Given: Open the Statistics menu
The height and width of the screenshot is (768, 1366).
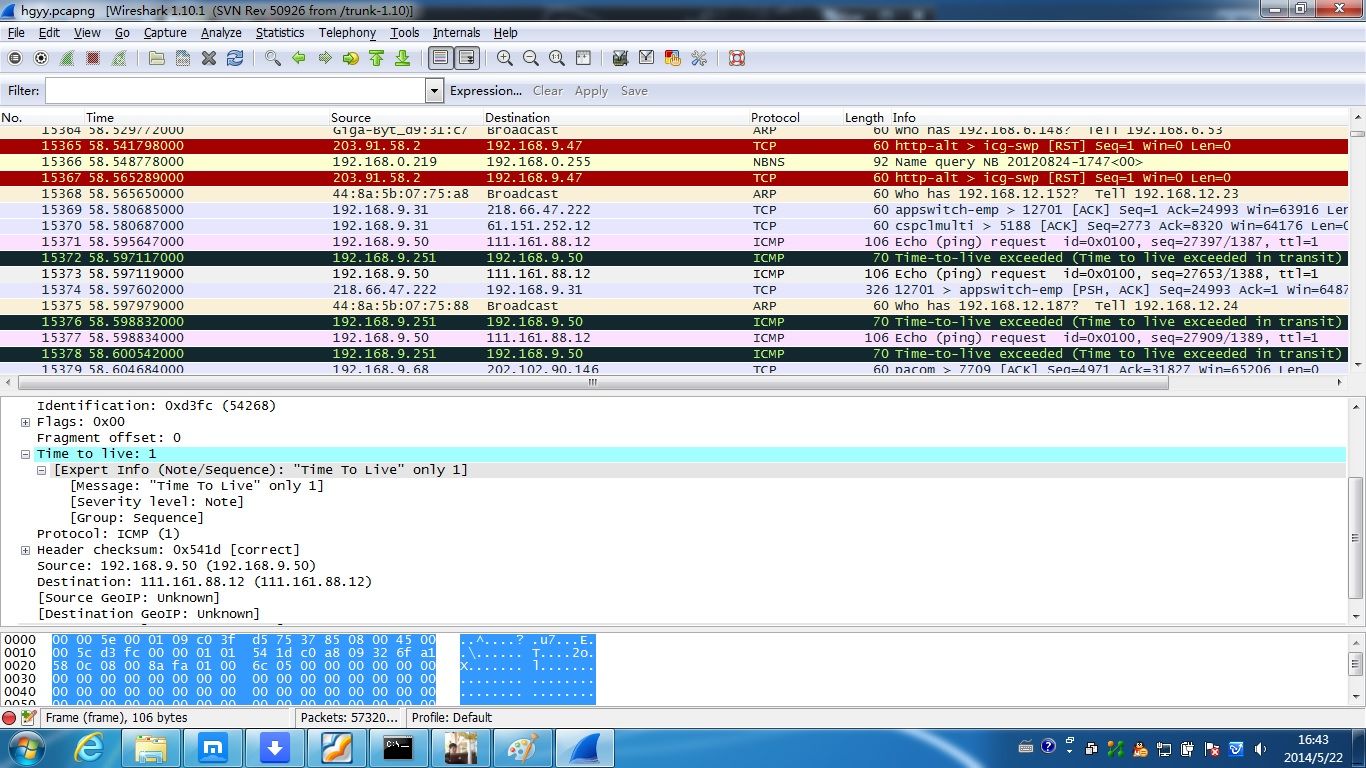Looking at the screenshot, I should tap(279, 33).
